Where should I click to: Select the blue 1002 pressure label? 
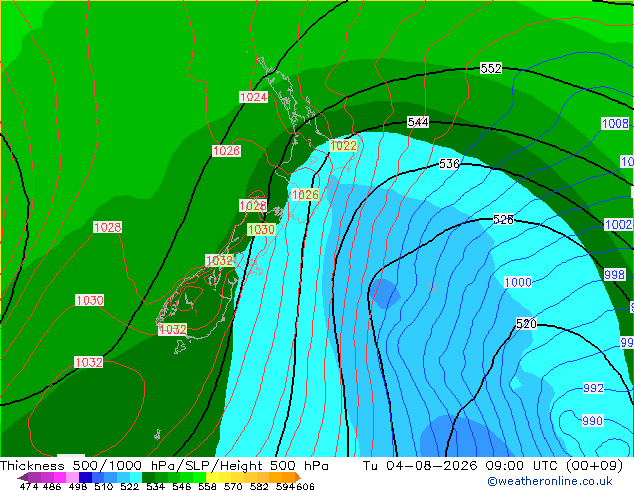click(x=618, y=224)
